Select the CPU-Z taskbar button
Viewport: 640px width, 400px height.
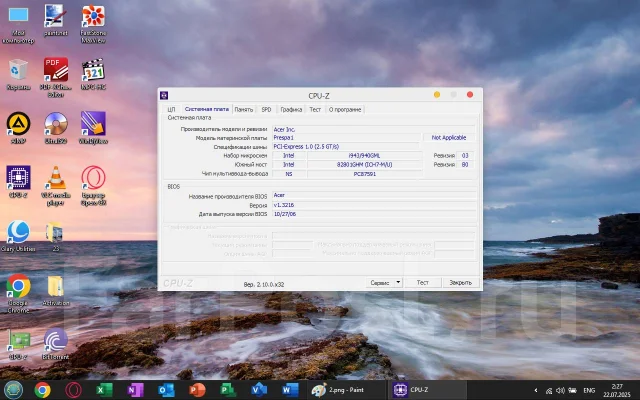pos(427,390)
